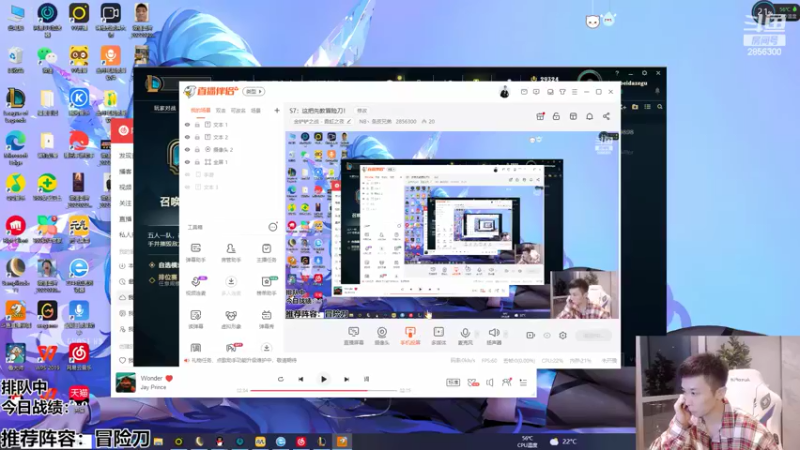This screenshot has width=800, height=450.
Task: Skip to the next track in music player
Action: pyautogui.click(x=346, y=379)
